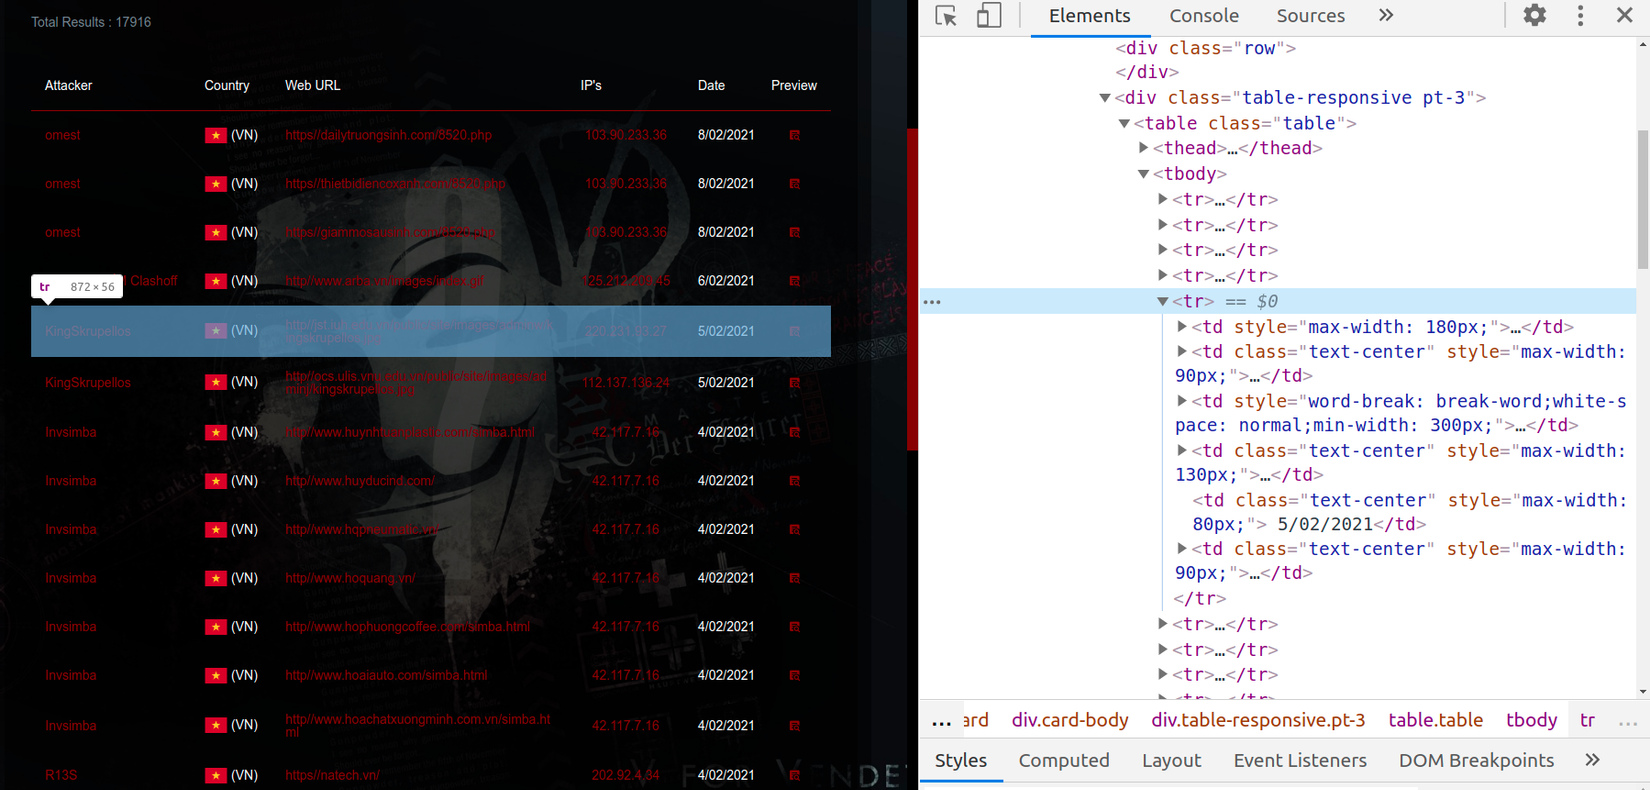
Task: Select div.table-responsive.pt-3 breadcrumb
Action: [1258, 720]
